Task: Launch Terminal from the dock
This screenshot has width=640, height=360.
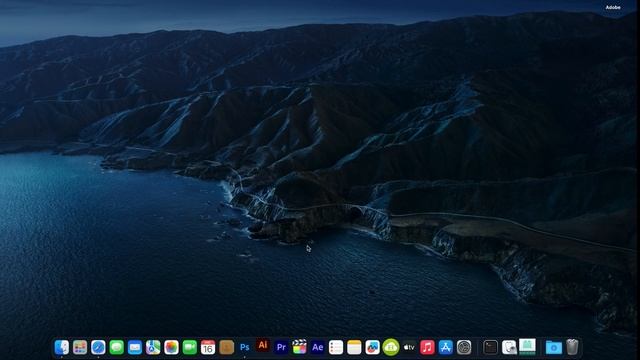Action: coord(491,347)
